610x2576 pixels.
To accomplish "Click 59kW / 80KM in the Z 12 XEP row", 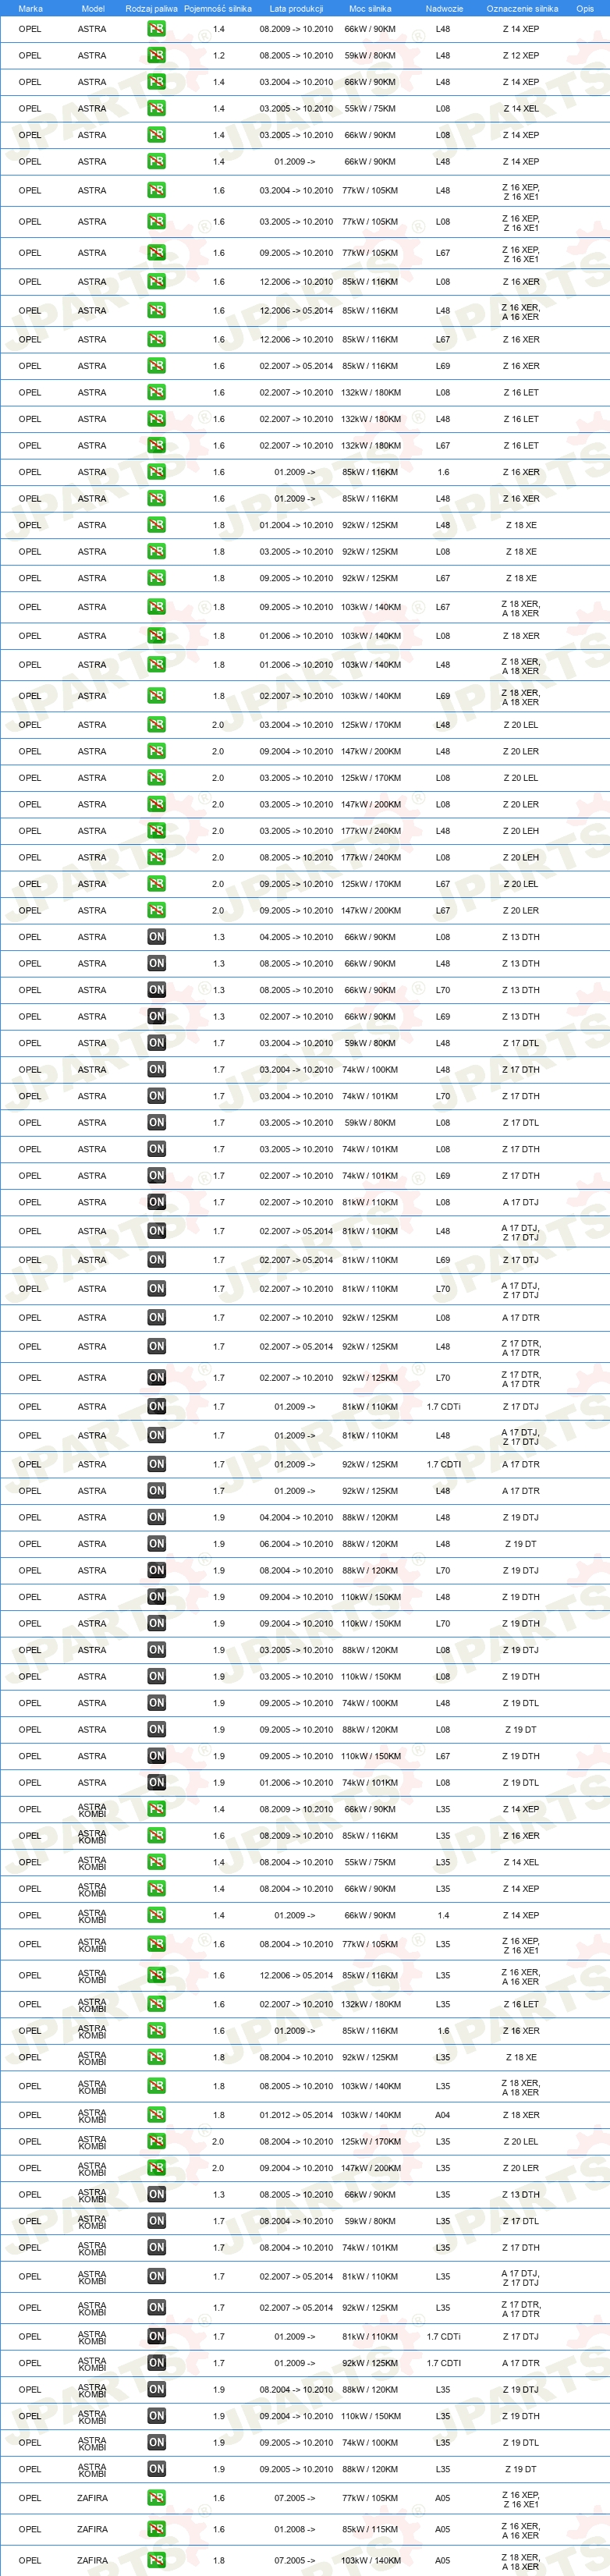I will click(x=370, y=56).
